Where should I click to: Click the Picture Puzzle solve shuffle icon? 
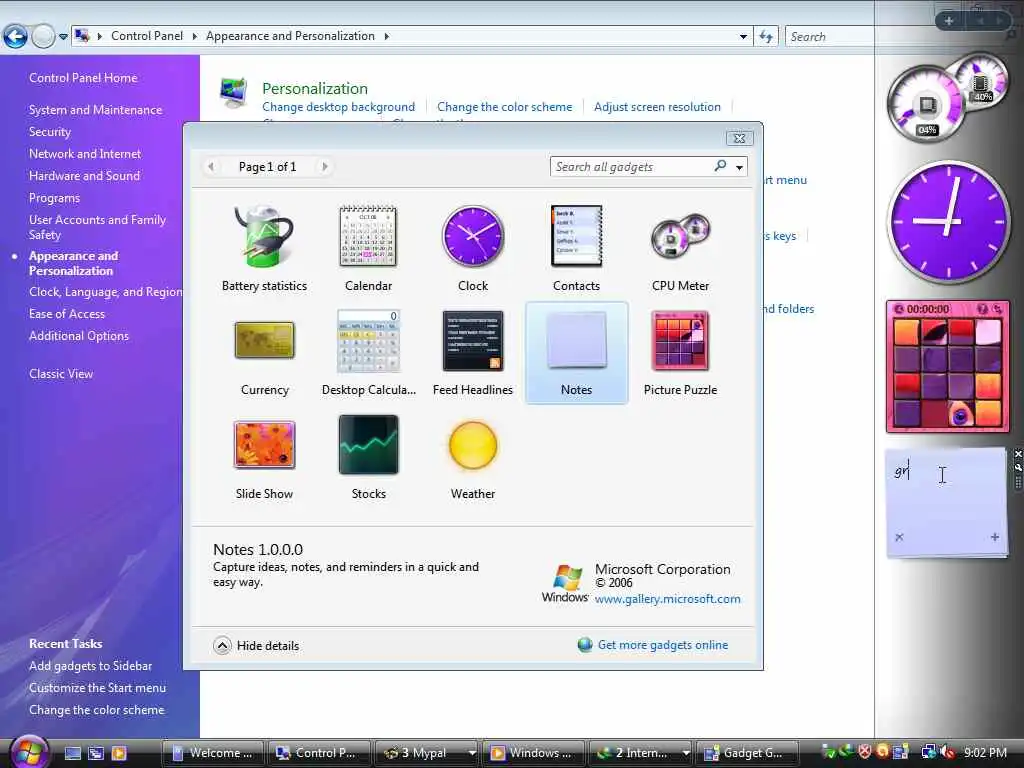click(998, 309)
